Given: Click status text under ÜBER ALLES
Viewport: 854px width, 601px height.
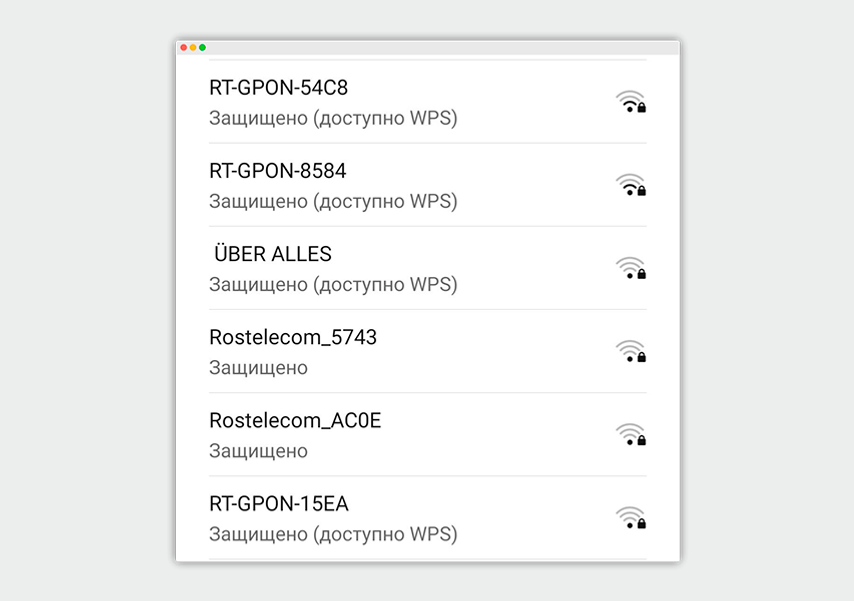Looking at the screenshot, I should click(x=333, y=285).
